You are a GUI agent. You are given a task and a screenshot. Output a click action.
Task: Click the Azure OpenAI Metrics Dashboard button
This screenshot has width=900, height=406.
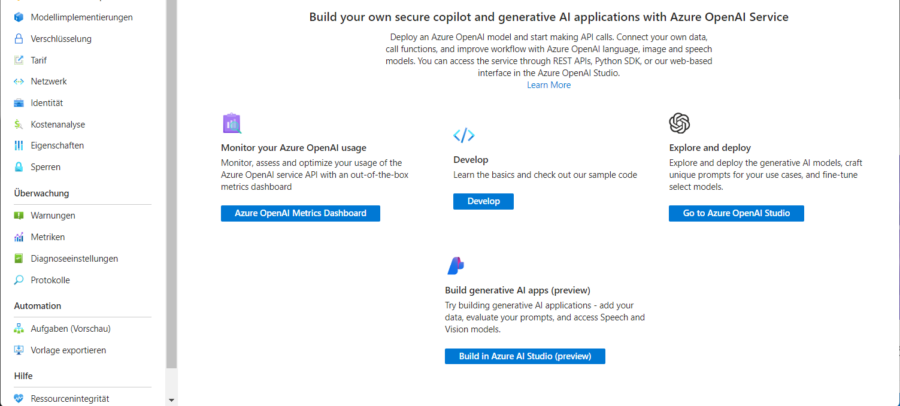[300, 213]
